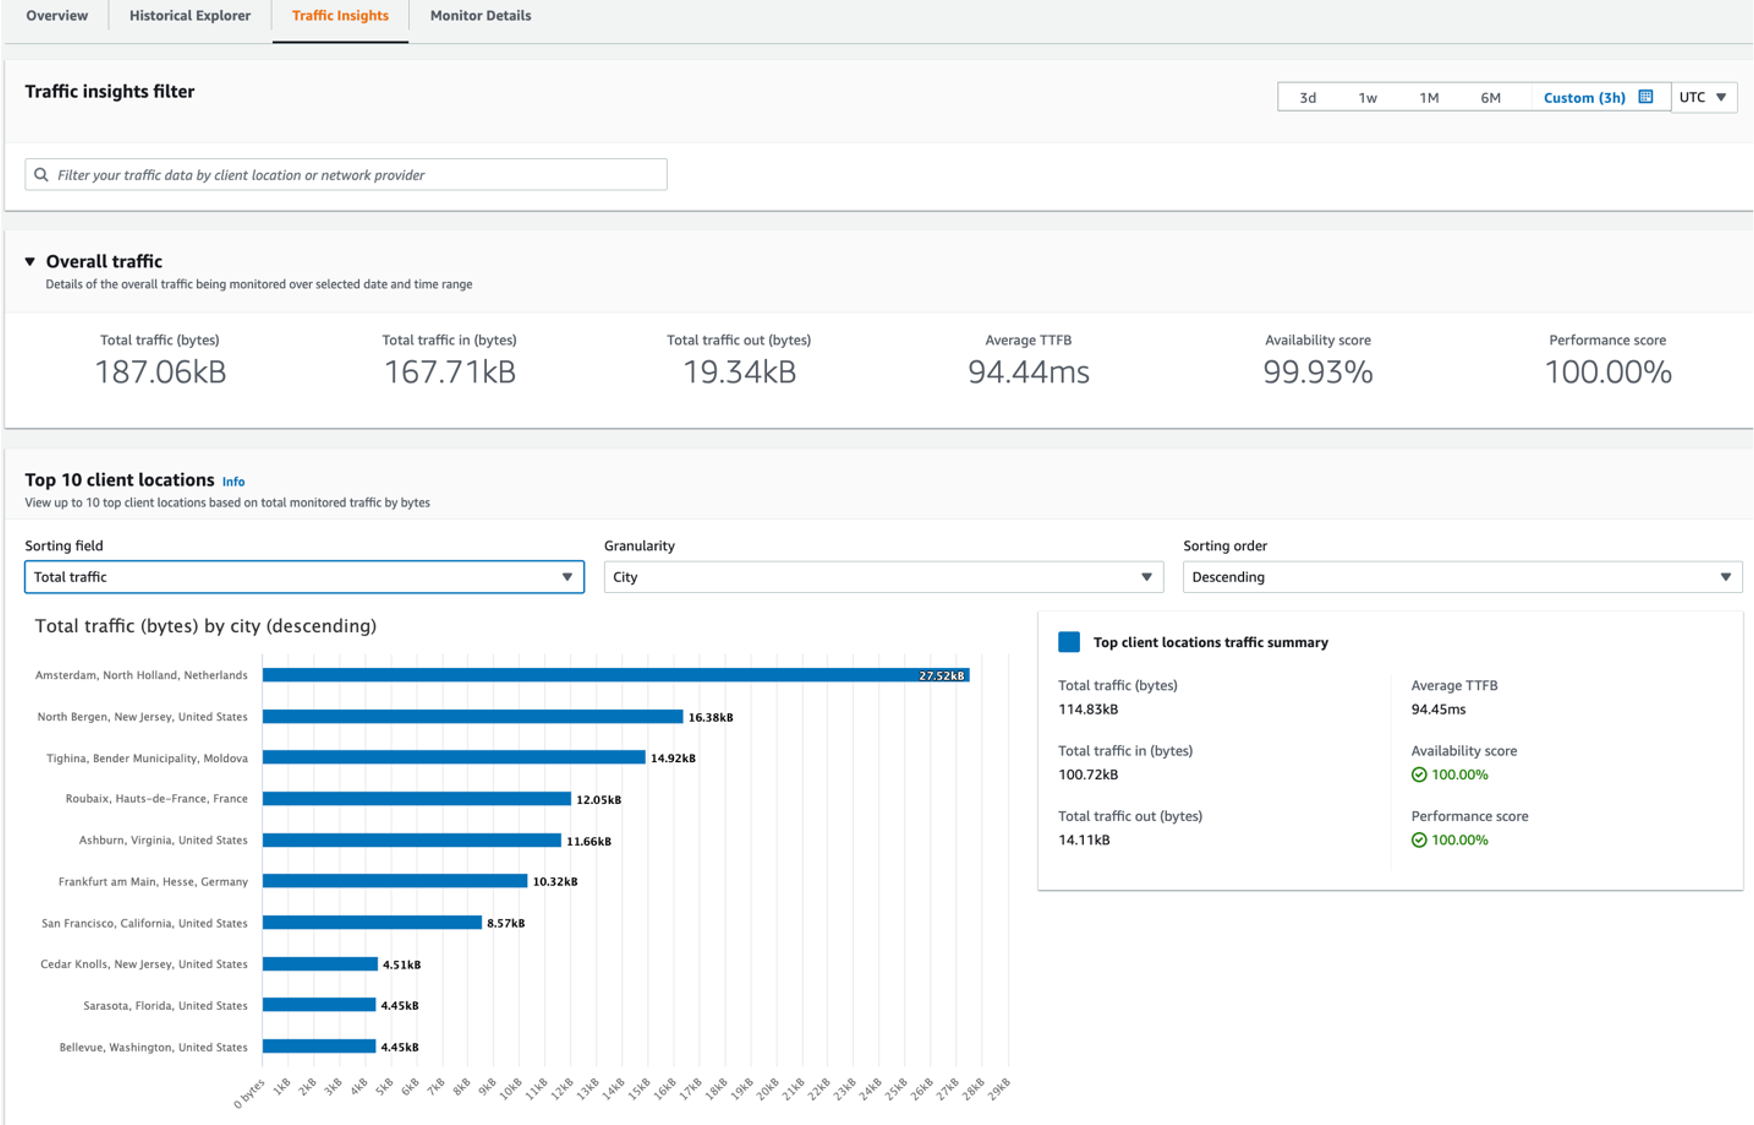The height and width of the screenshot is (1125, 1754).
Task: Select the 1M time range
Action: tap(1429, 97)
